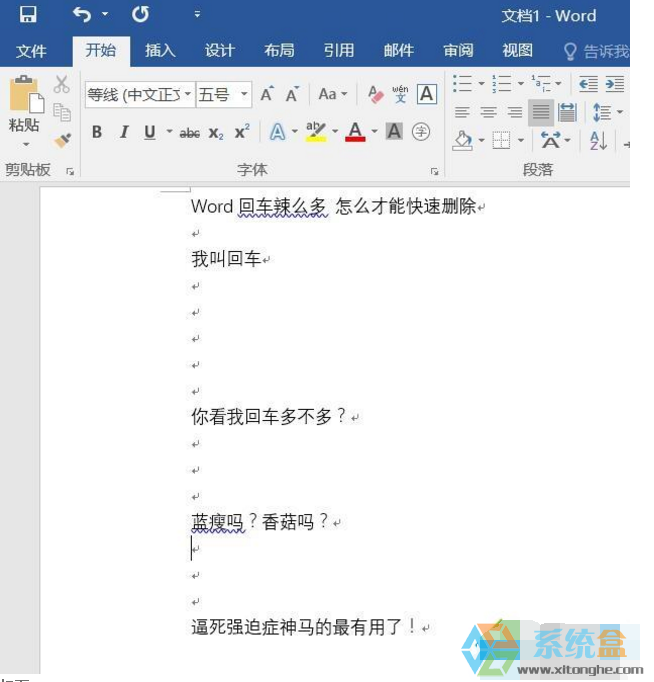
Task: Toggle Bold formatting
Action: 97,132
